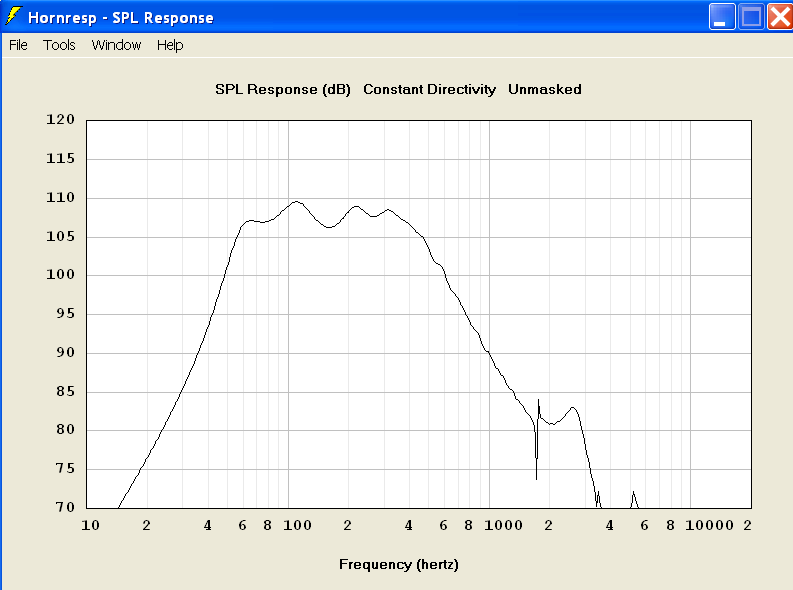Click the 10 Hz x-axis label
The height and width of the screenshot is (590, 793).
91,526
